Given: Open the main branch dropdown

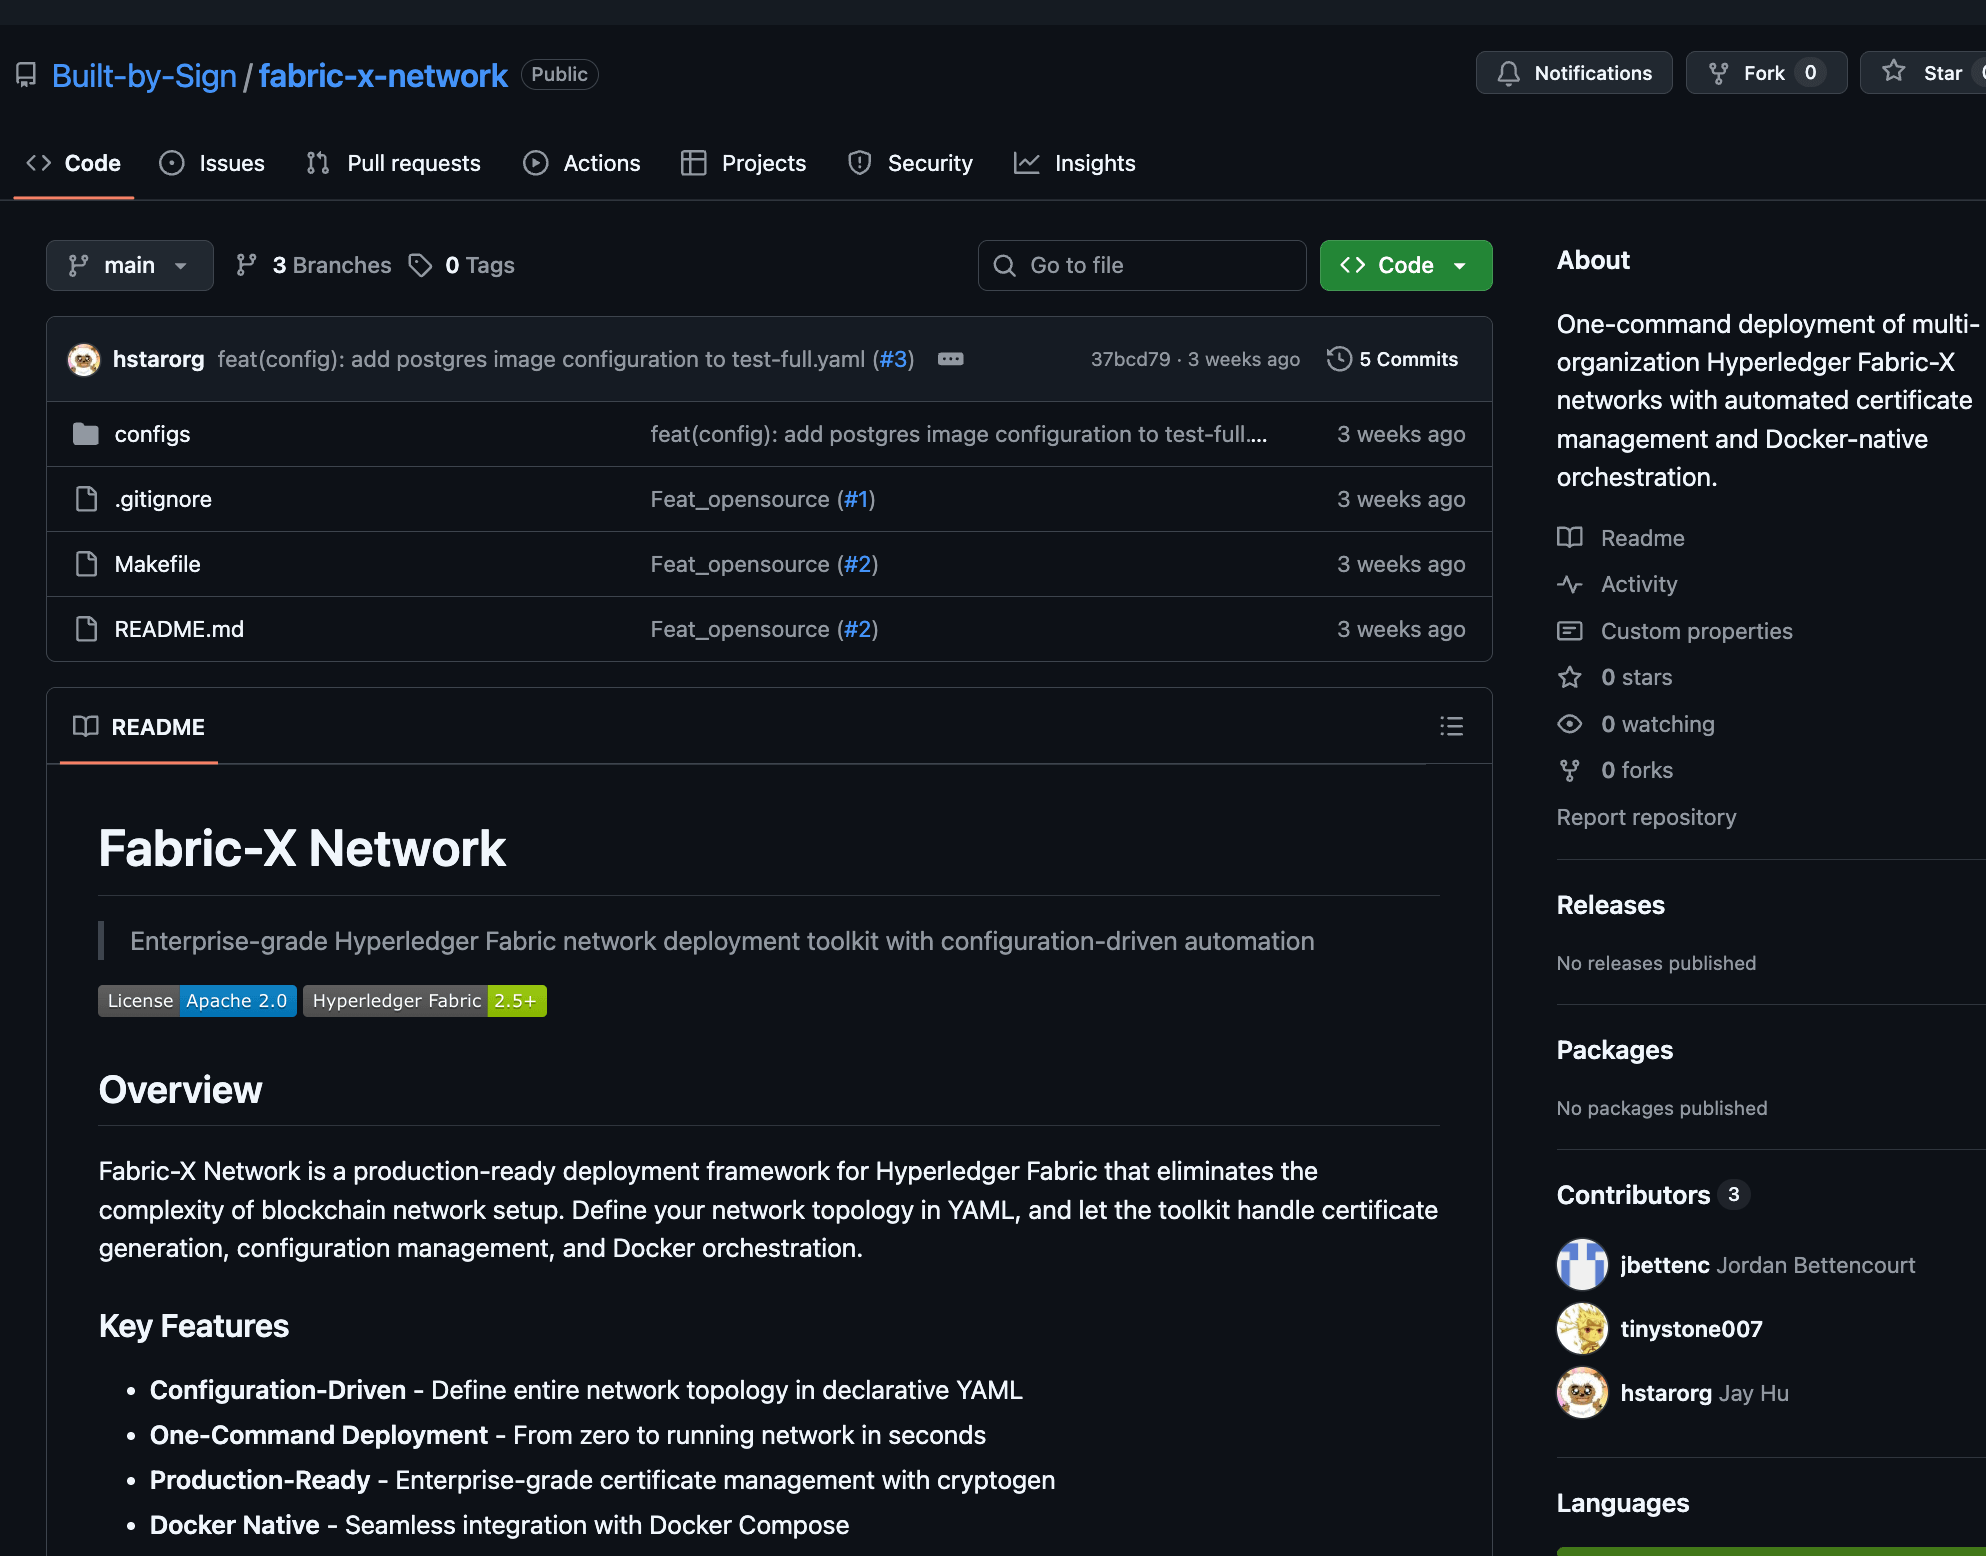Looking at the screenshot, I should [x=129, y=265].
